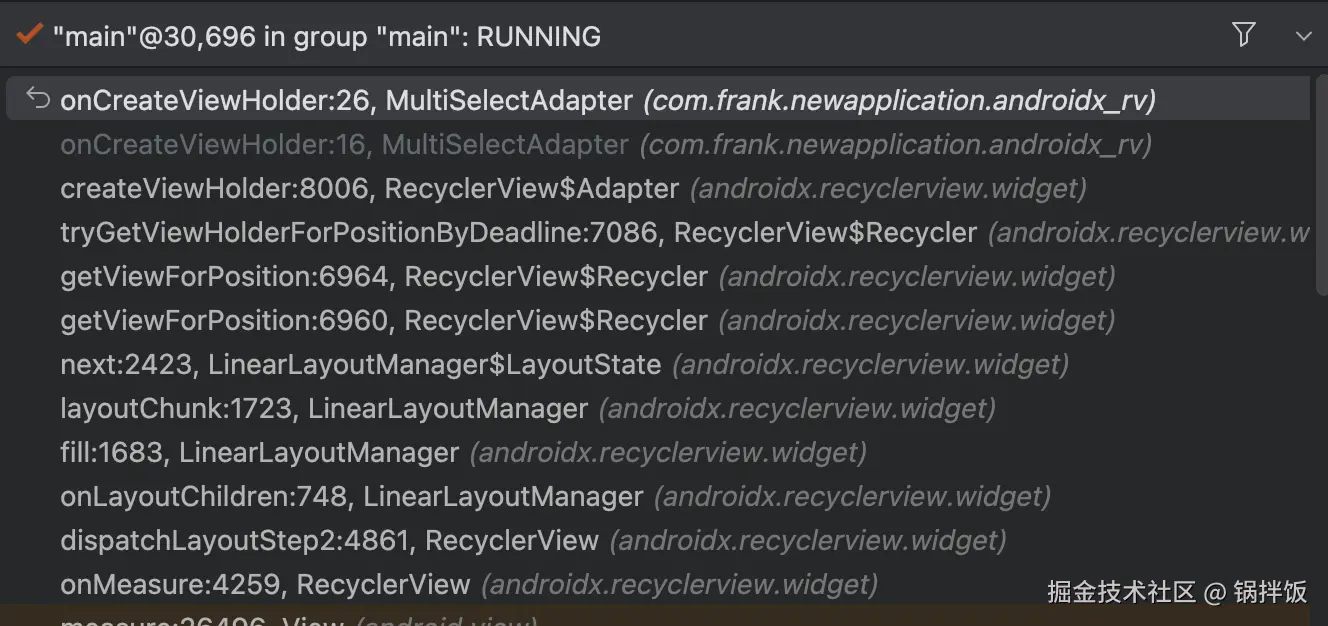Go to layoutChunk:1723 LinearLayoutManager frame
Image resolution: width=1328 pixels, height=626 pixels.
(324, 409)
